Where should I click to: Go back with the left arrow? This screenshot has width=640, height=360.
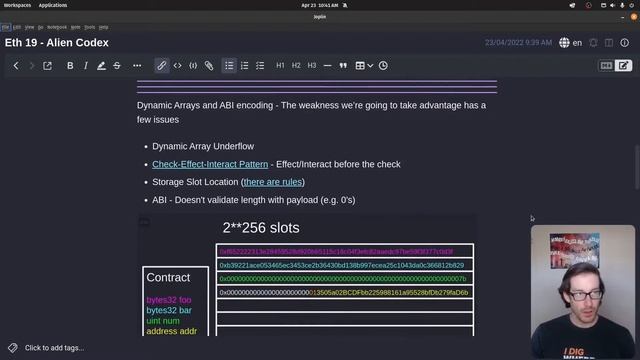(16, 66)
